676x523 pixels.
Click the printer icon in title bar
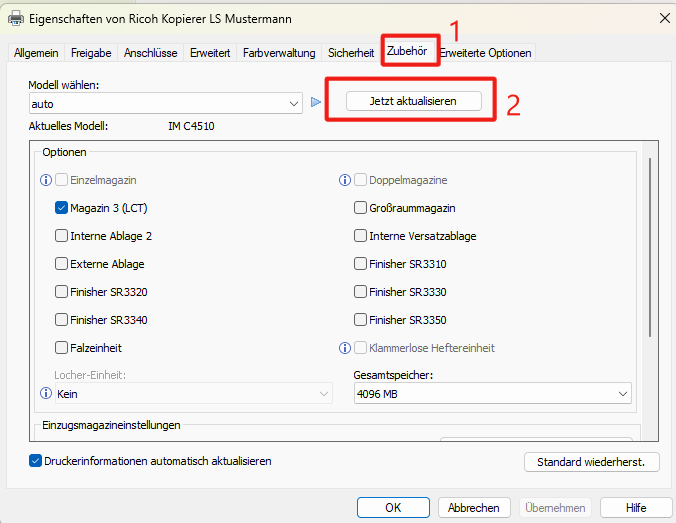tap(17, 17)
